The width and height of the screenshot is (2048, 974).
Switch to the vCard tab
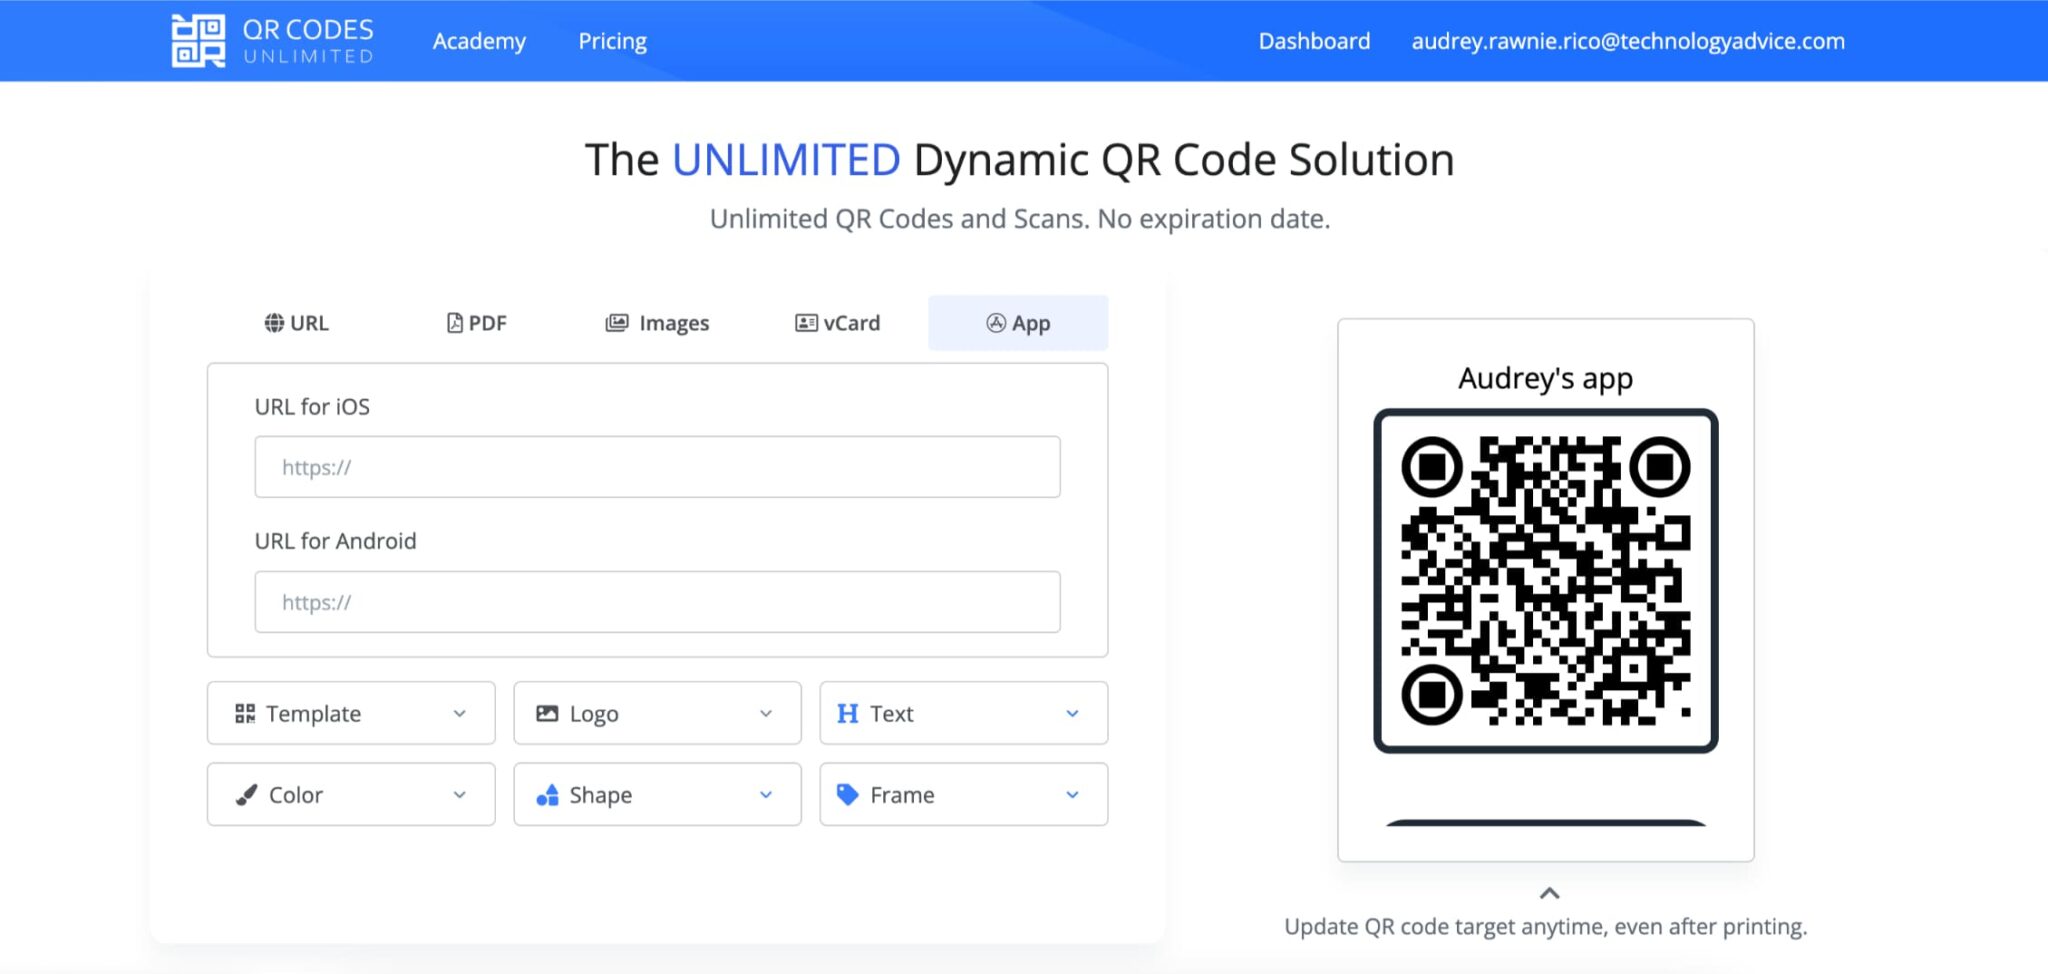pyautogui.click(x=838, y=322)
